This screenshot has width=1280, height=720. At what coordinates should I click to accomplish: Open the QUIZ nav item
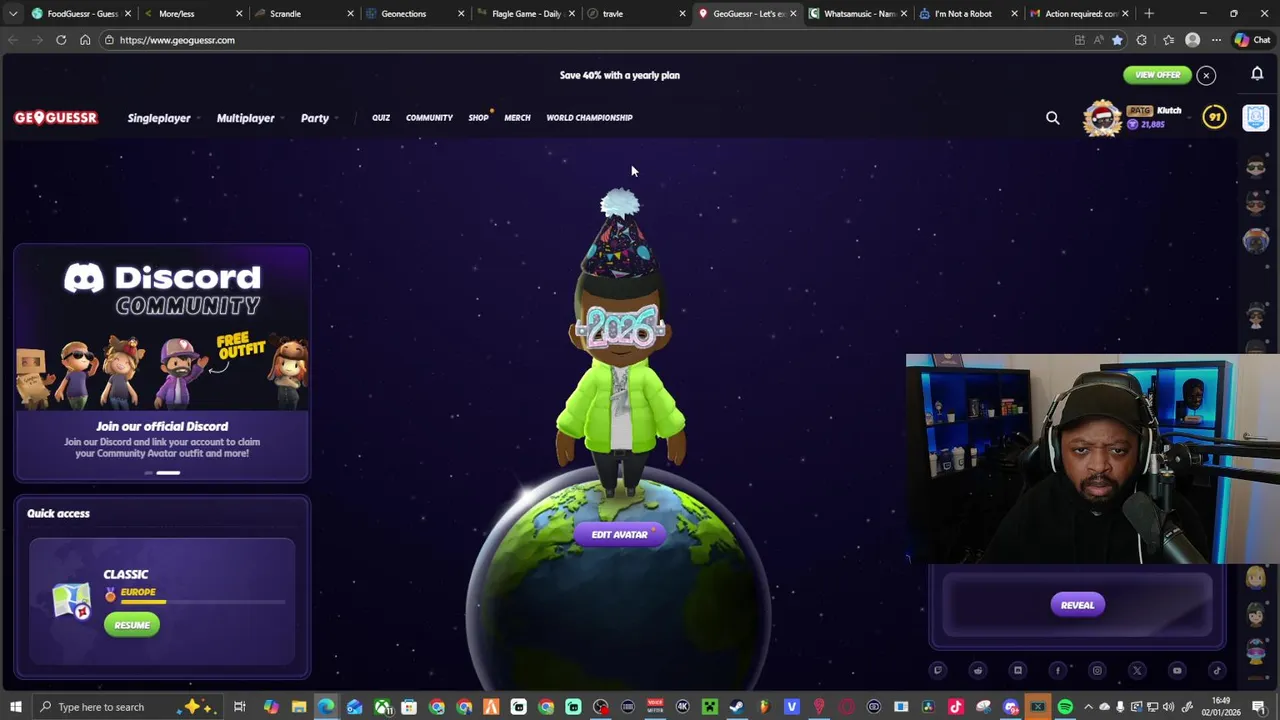tap(381, 118)
